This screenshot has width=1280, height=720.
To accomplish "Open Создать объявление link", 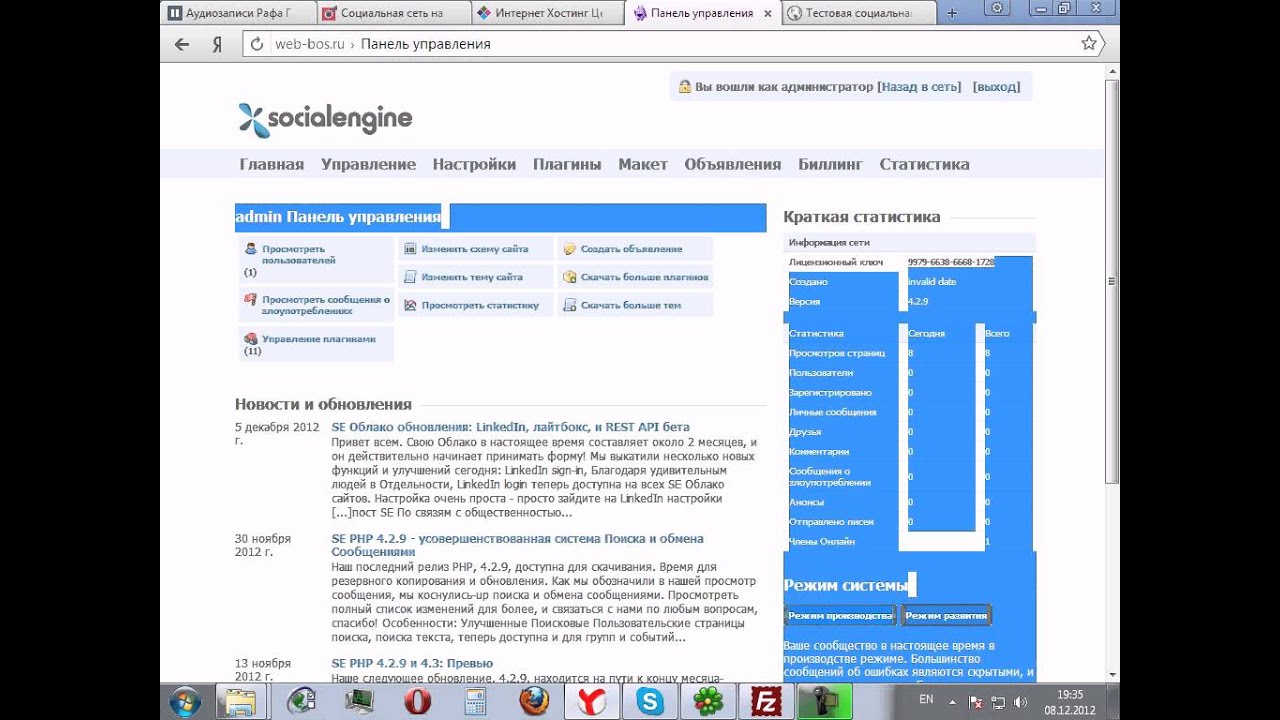I will point(632,249).
